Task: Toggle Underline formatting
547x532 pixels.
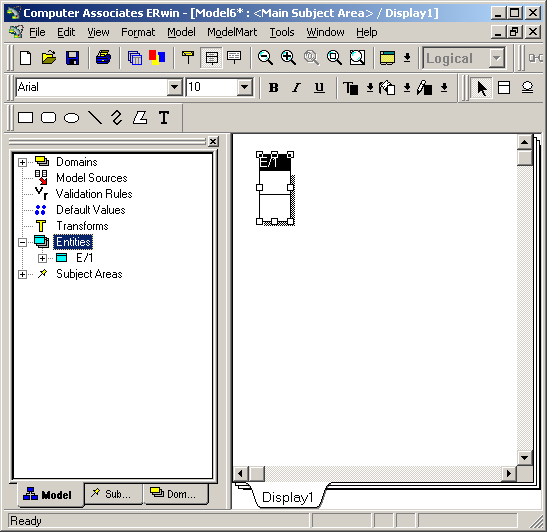Action: tap(319, 88)
